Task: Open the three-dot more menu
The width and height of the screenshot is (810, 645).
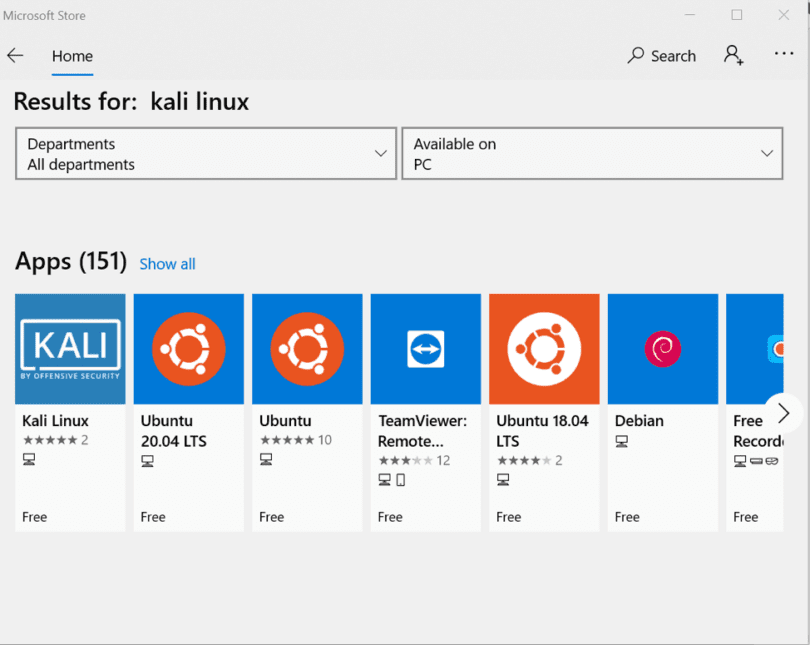Action: pyautogui.click(x=783, y=54)
